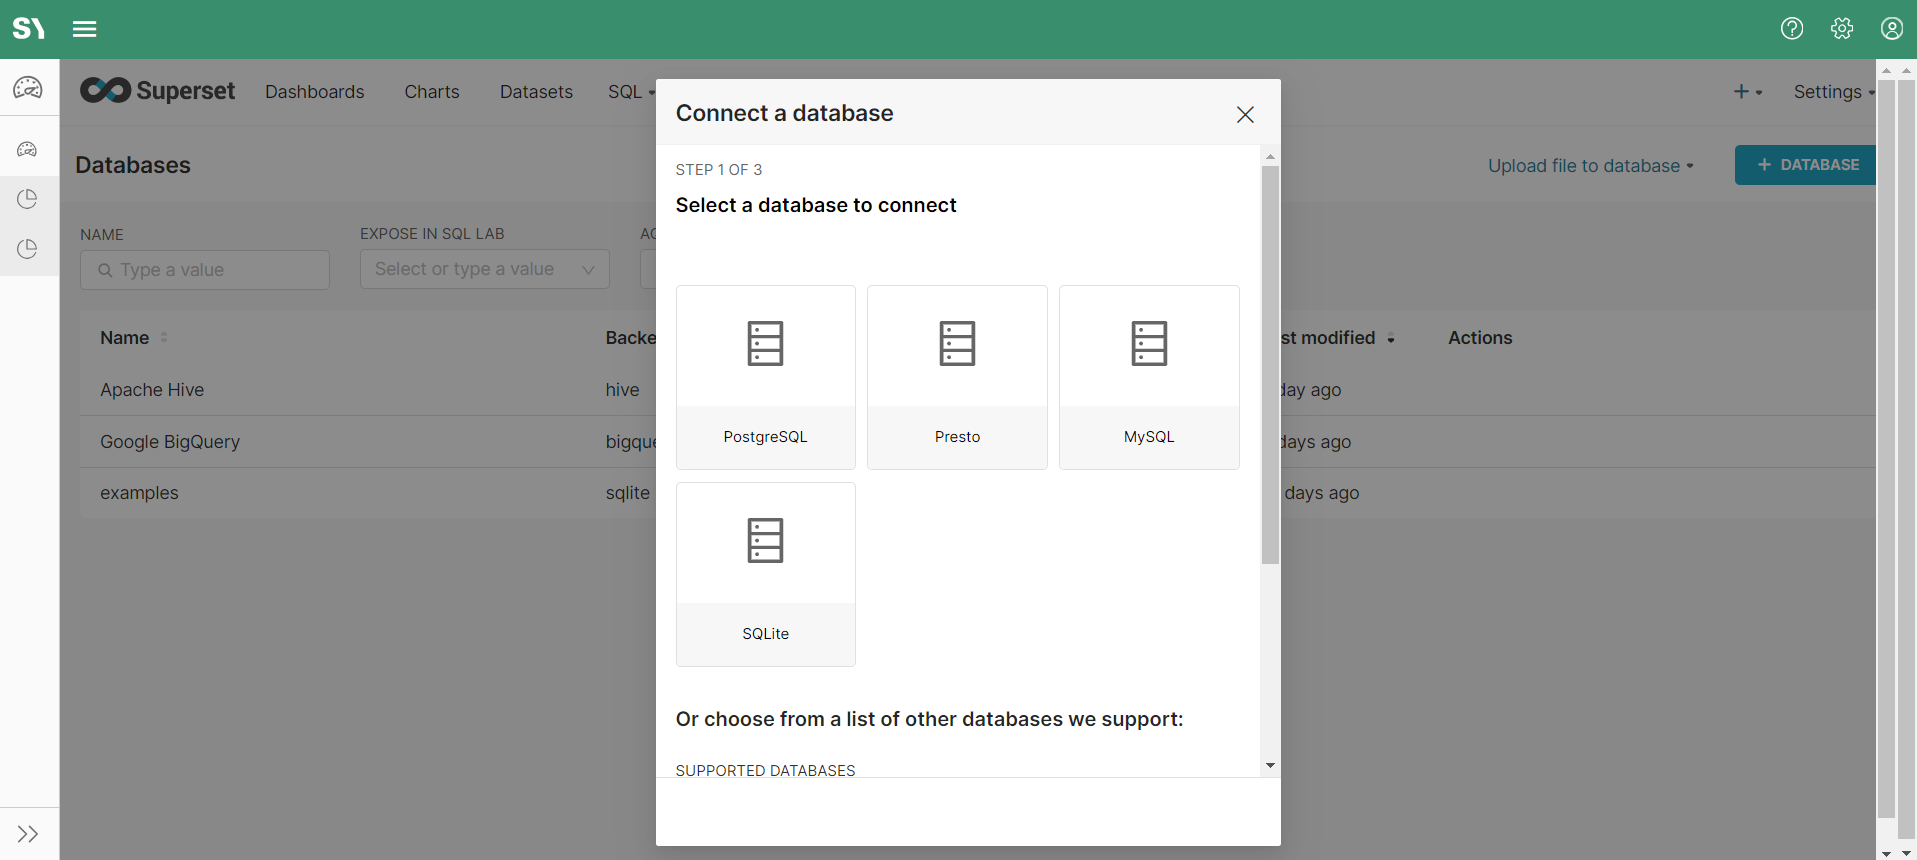Go to Dashboards tab
The image size is (1917, 860).
pos(314,92)
